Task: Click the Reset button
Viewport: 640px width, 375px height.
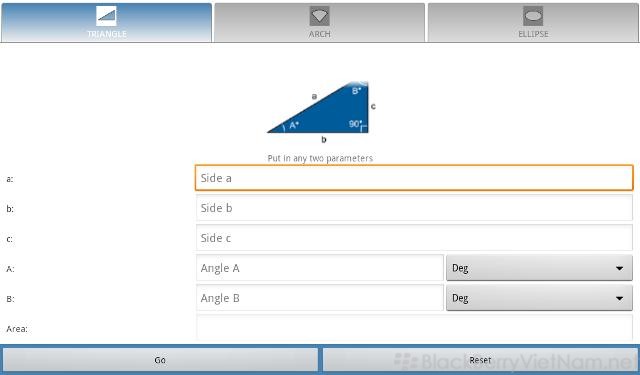Action: 480,360
